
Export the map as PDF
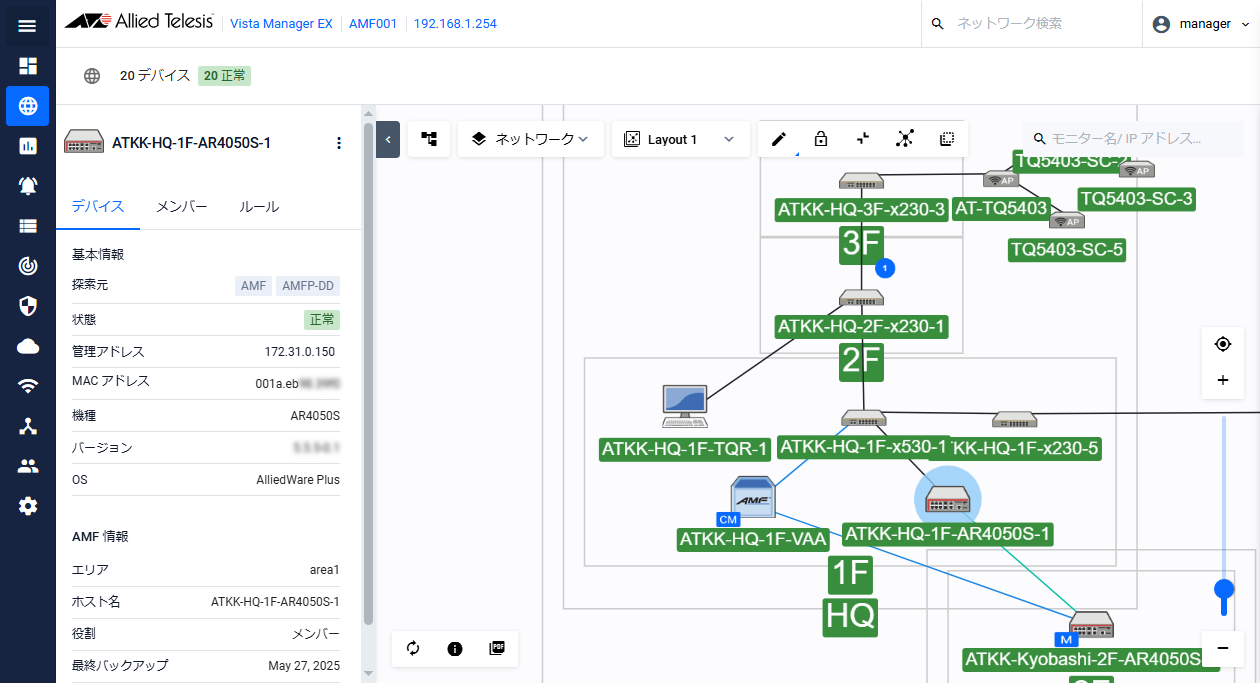(497, 648)
